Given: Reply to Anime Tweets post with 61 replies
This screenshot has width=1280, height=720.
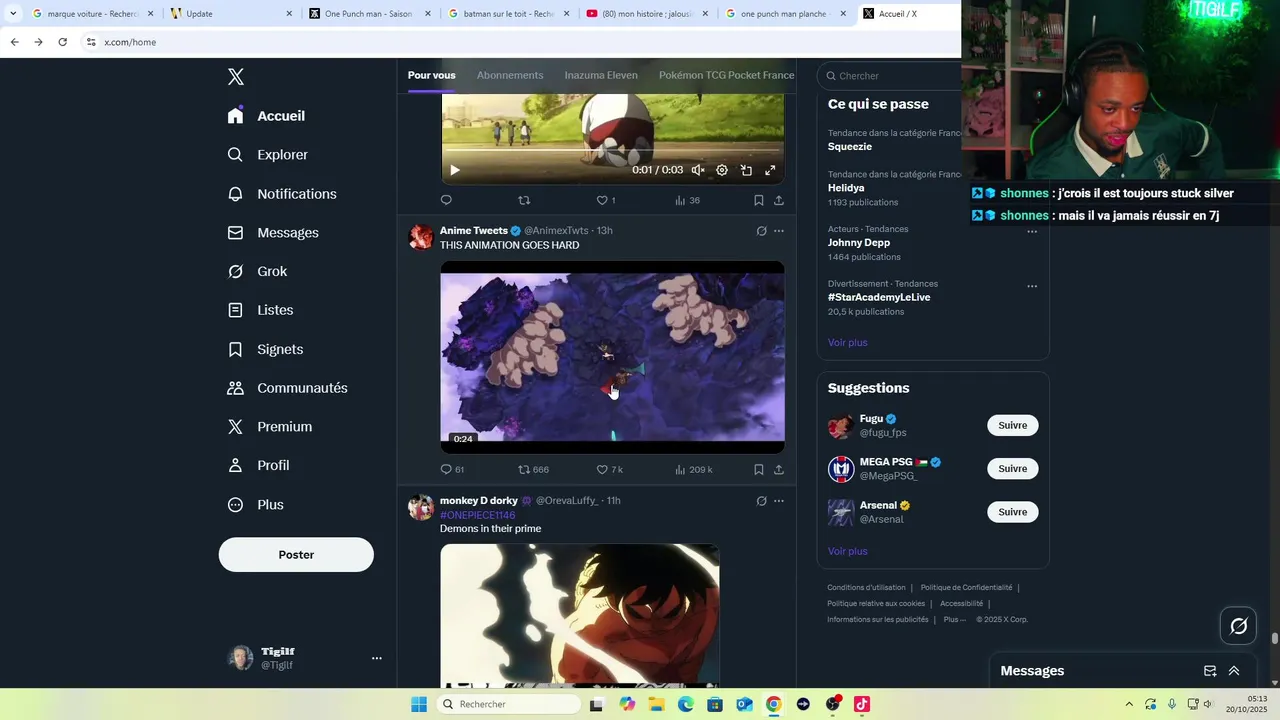Looking at the screenshot, I should tap(452, 469).
